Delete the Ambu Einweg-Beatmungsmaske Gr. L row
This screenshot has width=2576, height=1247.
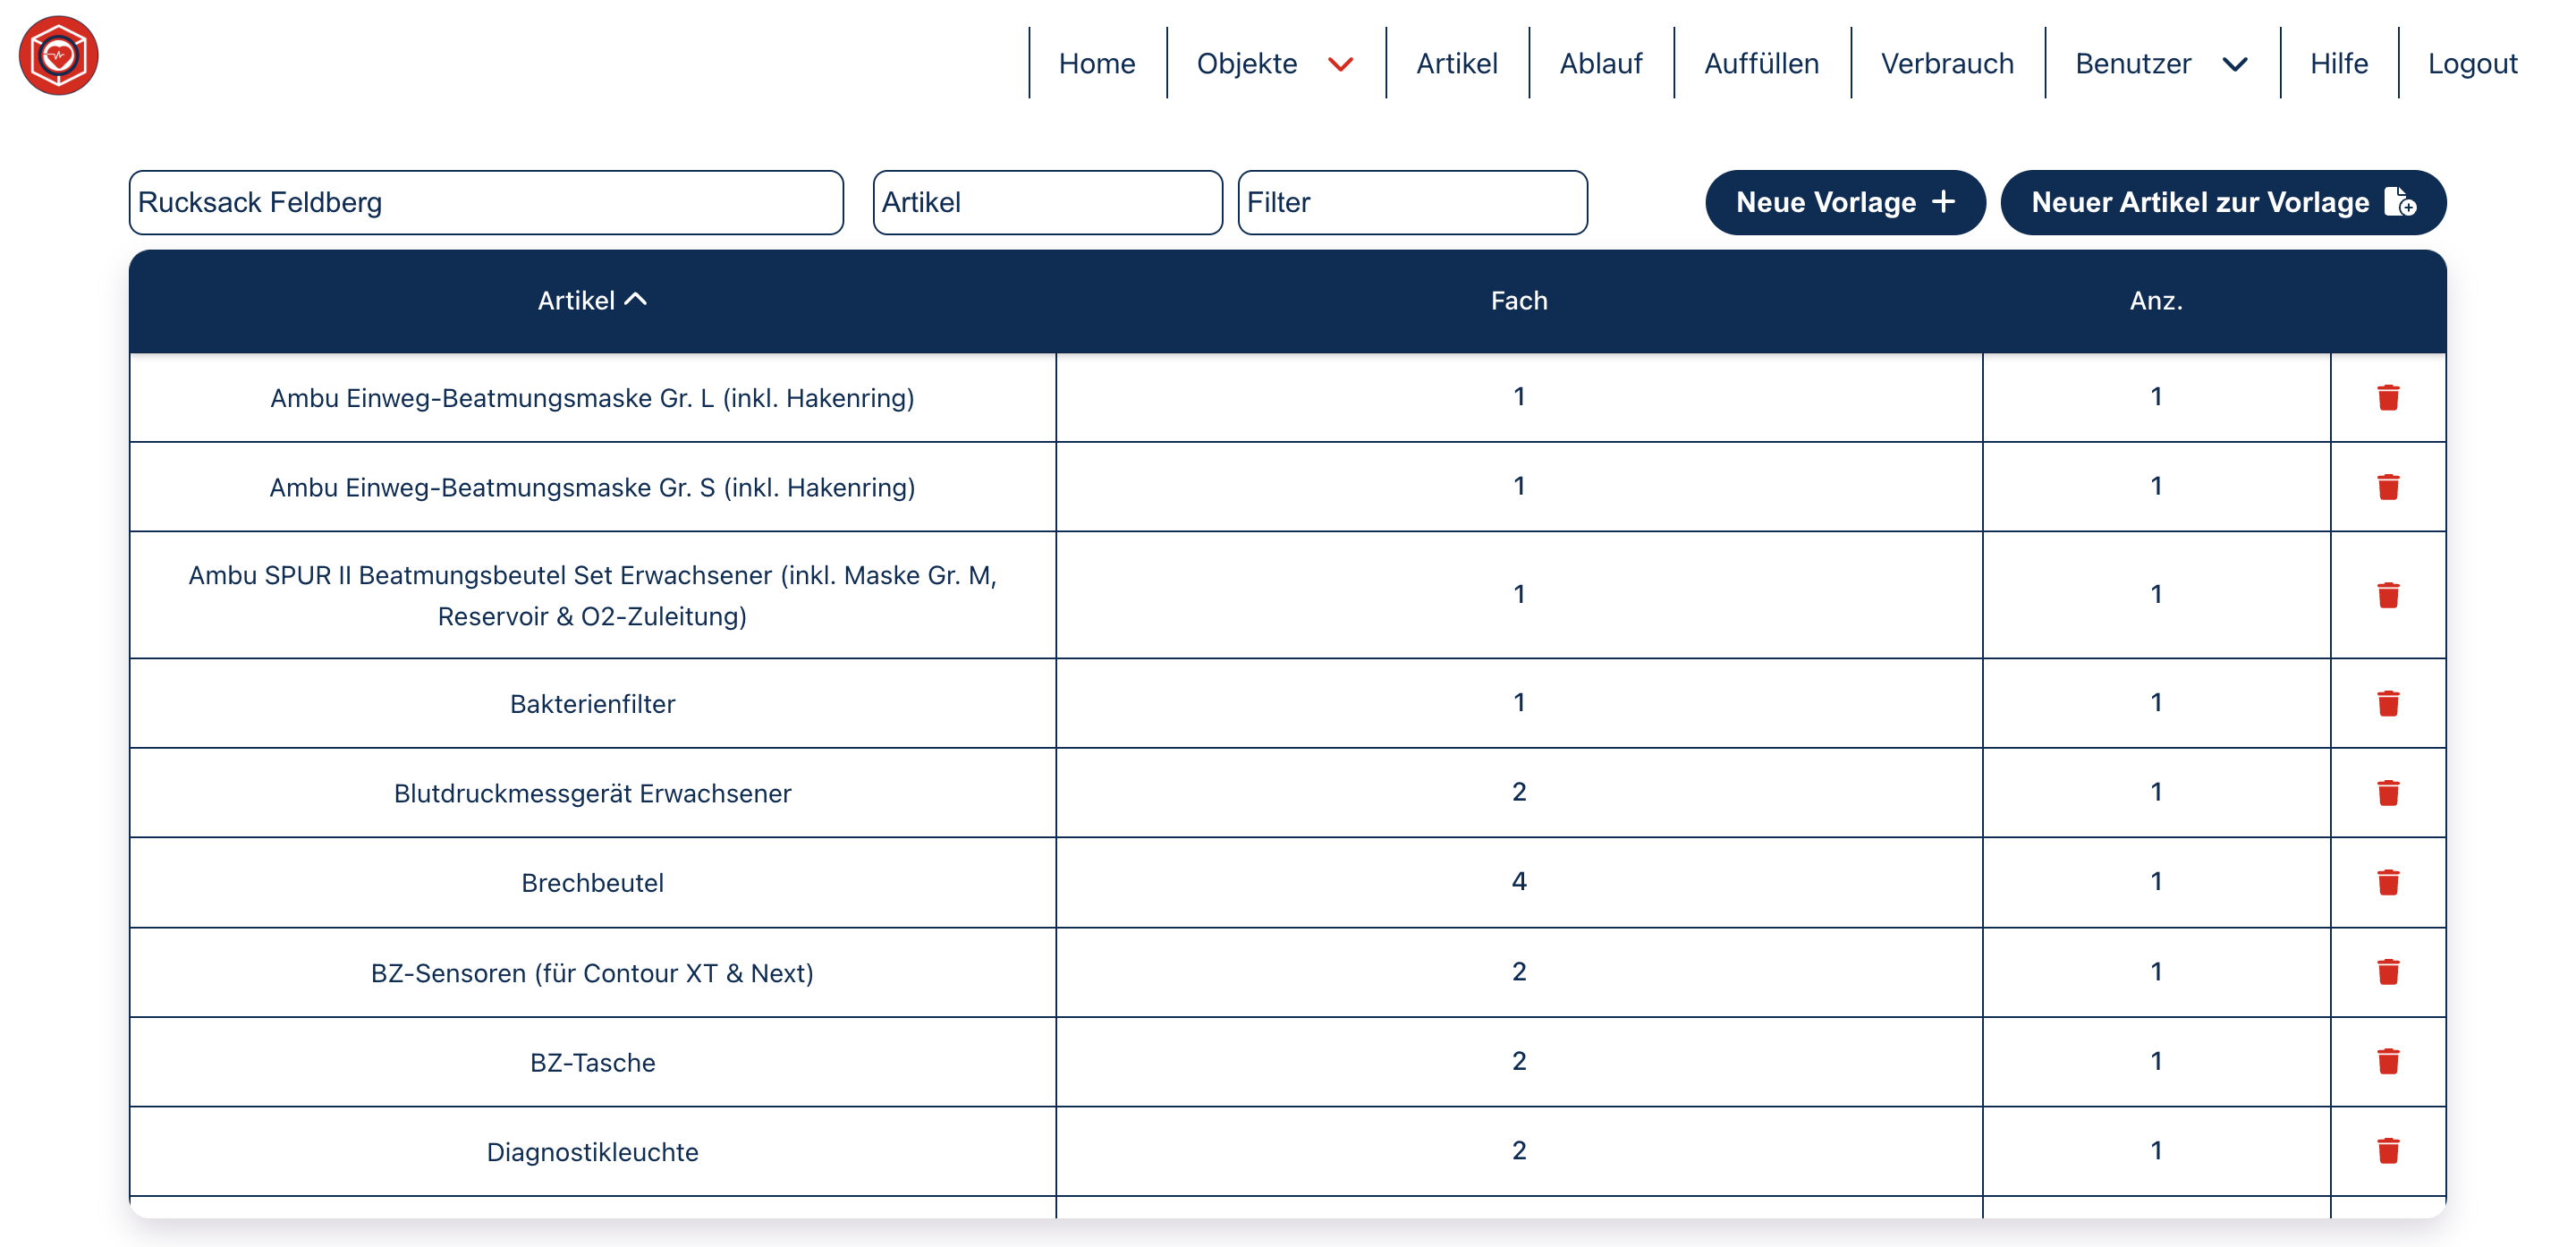click(2387, 397)
